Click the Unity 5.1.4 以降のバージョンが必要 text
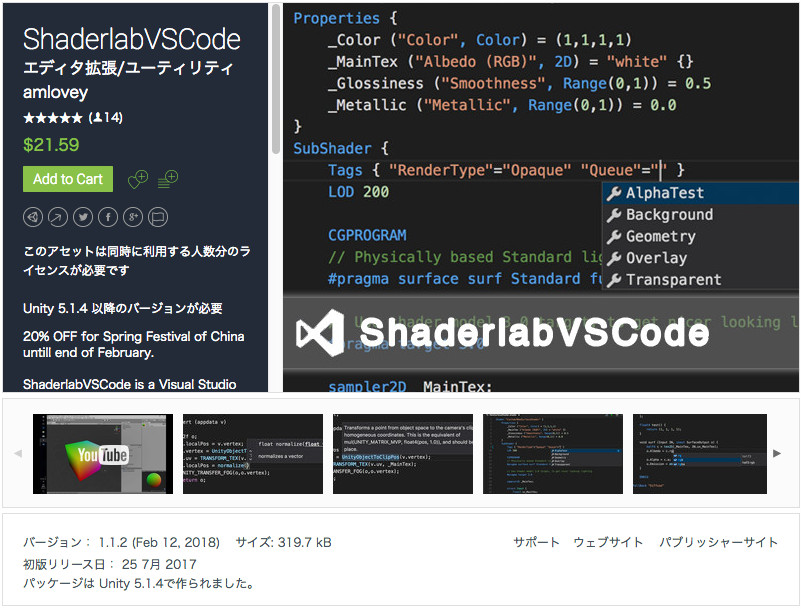This screenshot has height=609, width=801. click(x=123, y=309)
